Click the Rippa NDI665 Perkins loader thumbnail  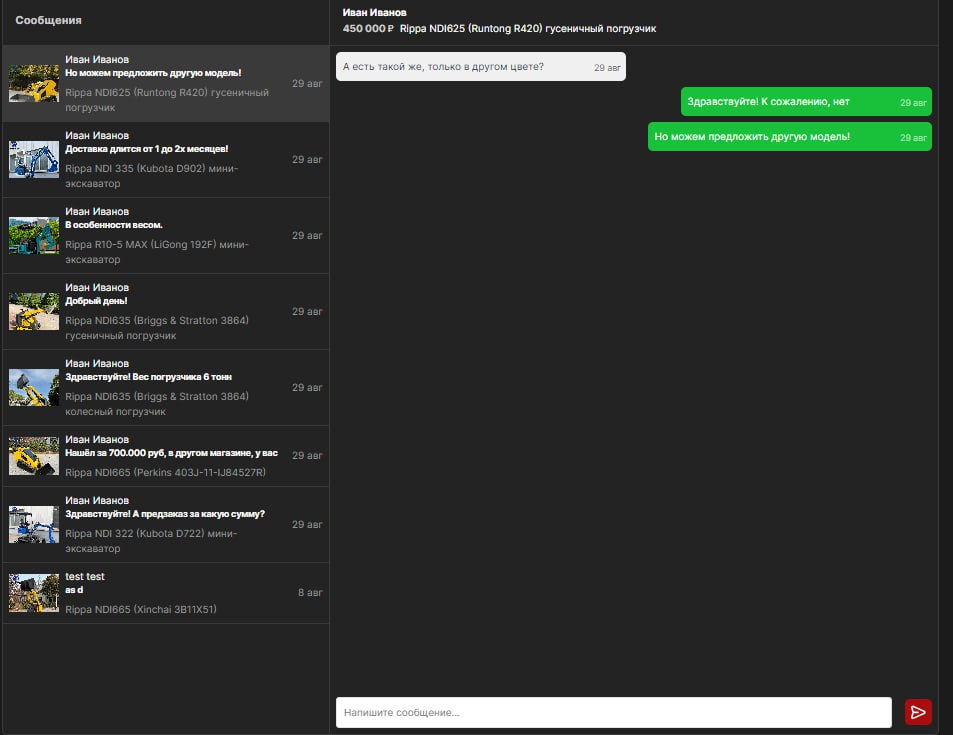[x=34, y=456]
